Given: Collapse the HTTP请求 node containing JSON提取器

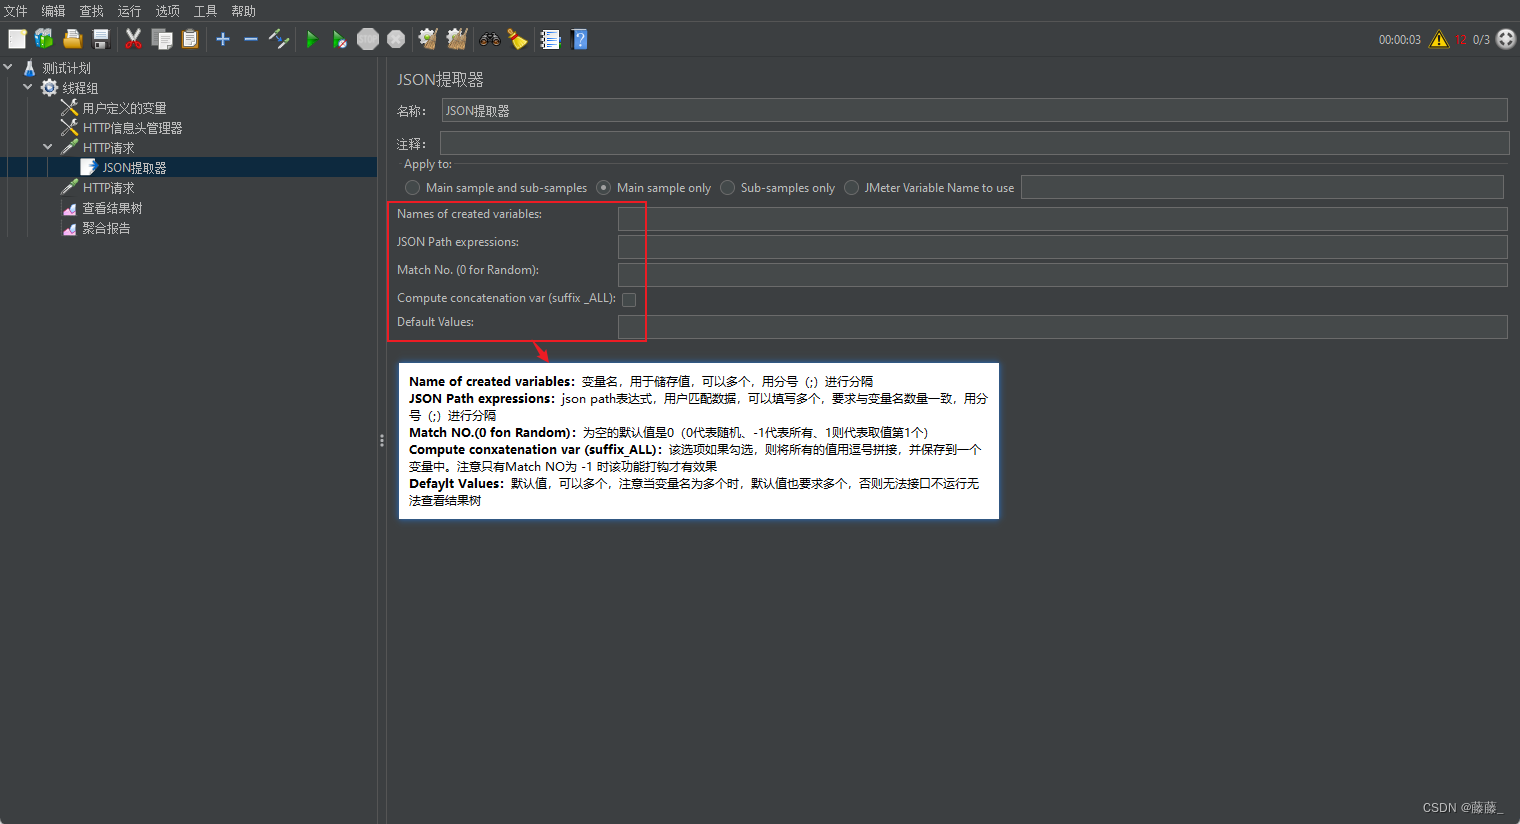Looking at the screenshot, I should [47, 147].
